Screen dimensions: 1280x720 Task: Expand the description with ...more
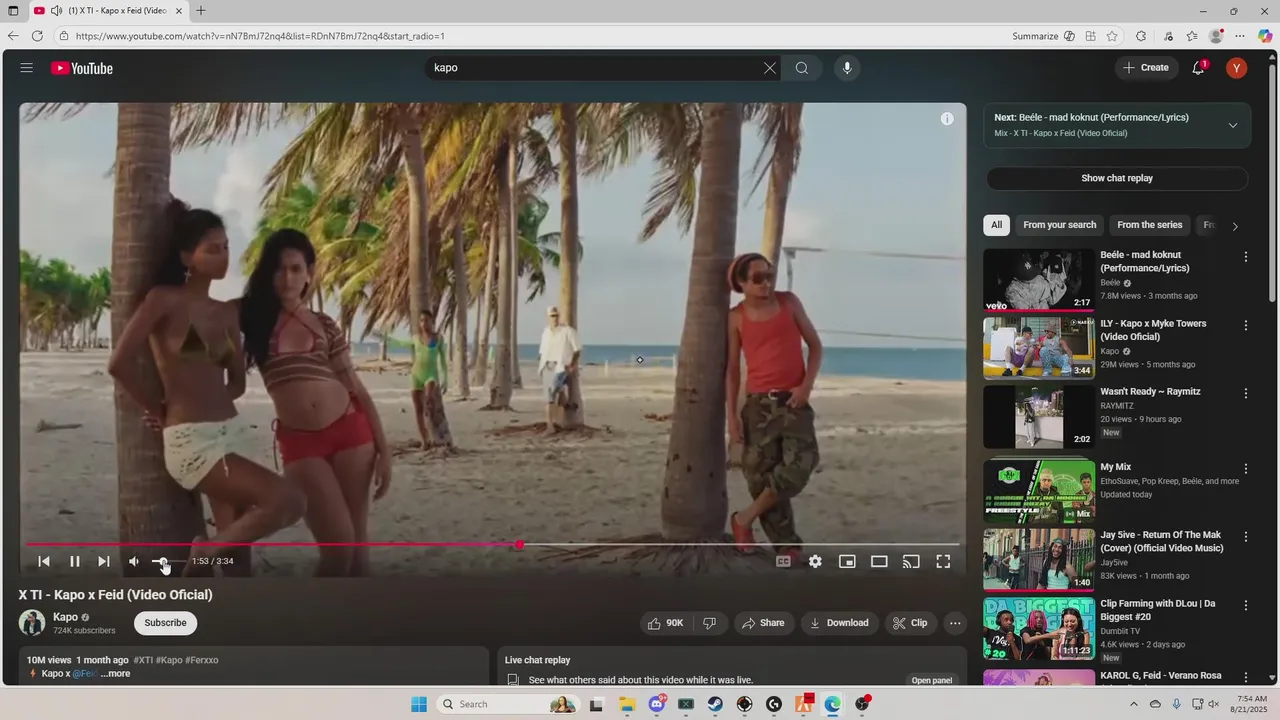(x=116, y=673)
